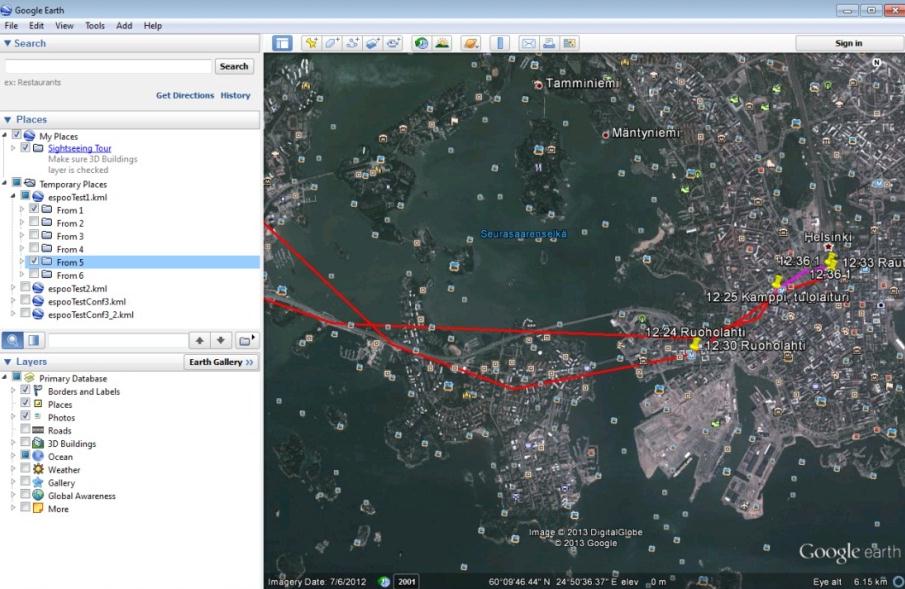The image size is (905, 589).
Task: Check the From 3 folder checkbox
Action: (x=34, y=234)
